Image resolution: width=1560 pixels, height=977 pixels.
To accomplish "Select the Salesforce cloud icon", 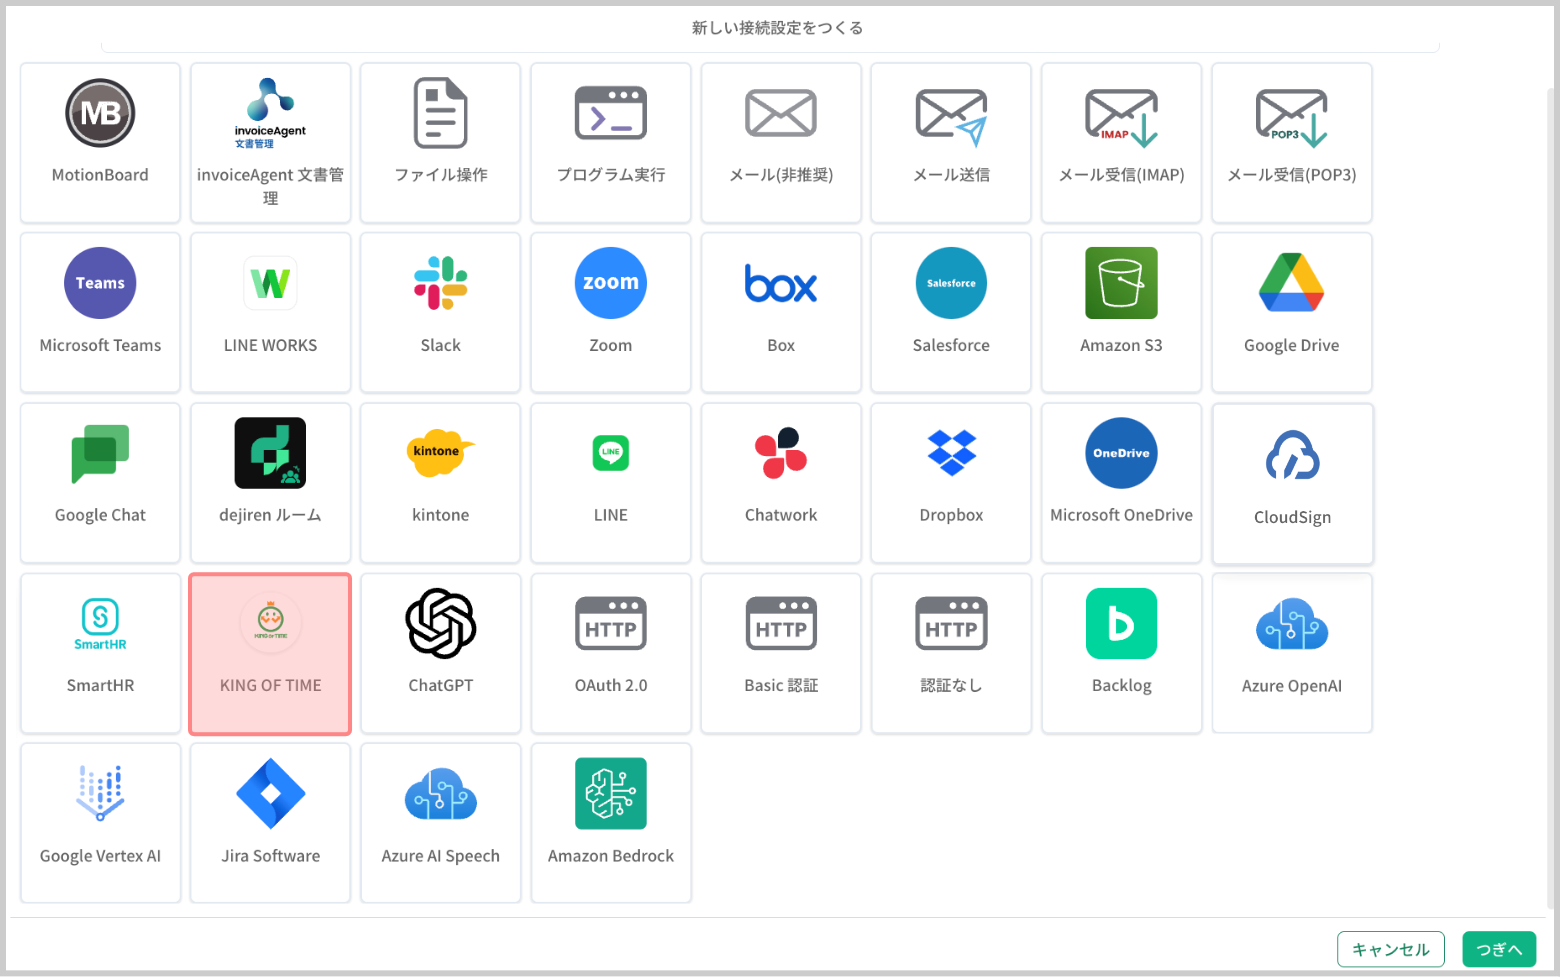I will [951, 283].
